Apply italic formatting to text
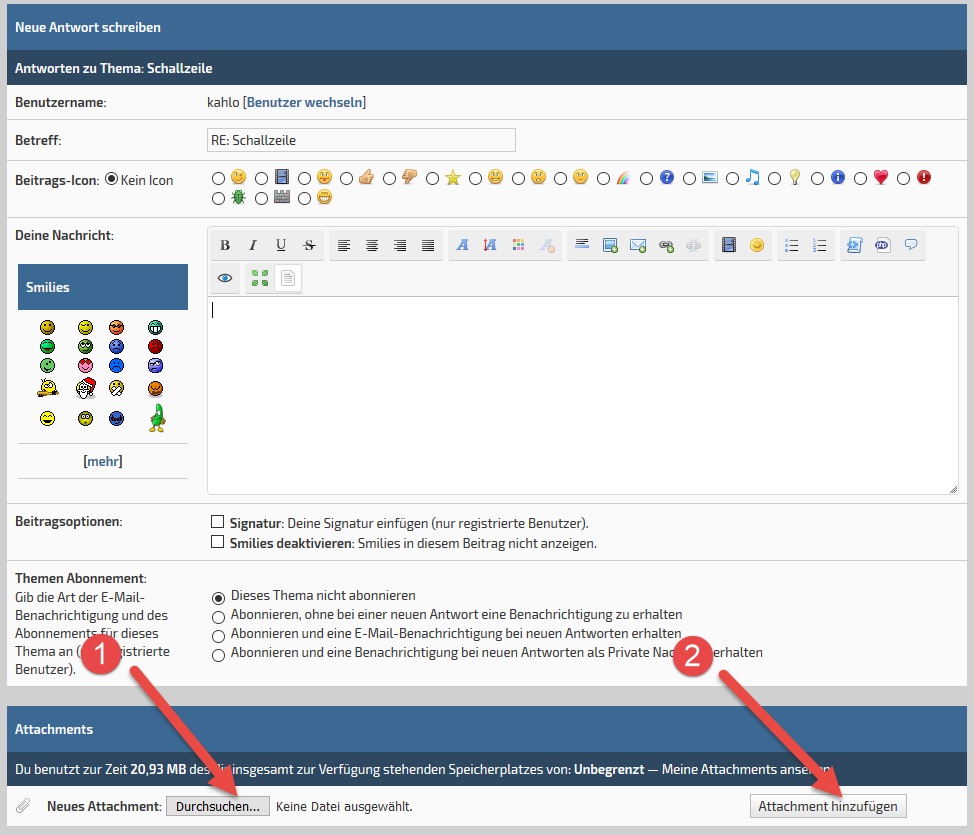The height and width of the screenshot is (835, 974). coord(253,246)
